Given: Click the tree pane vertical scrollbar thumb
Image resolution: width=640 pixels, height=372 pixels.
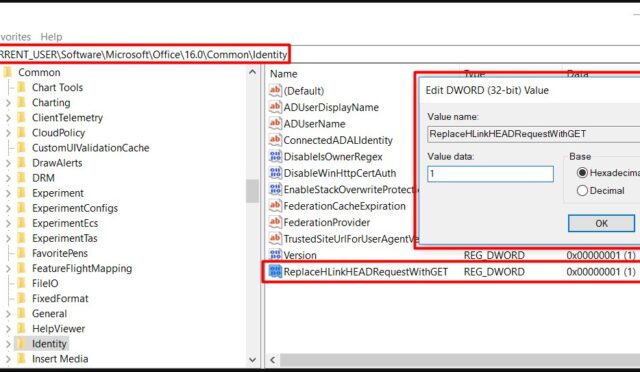Looking at the screenshot, I should pos(253,191).
